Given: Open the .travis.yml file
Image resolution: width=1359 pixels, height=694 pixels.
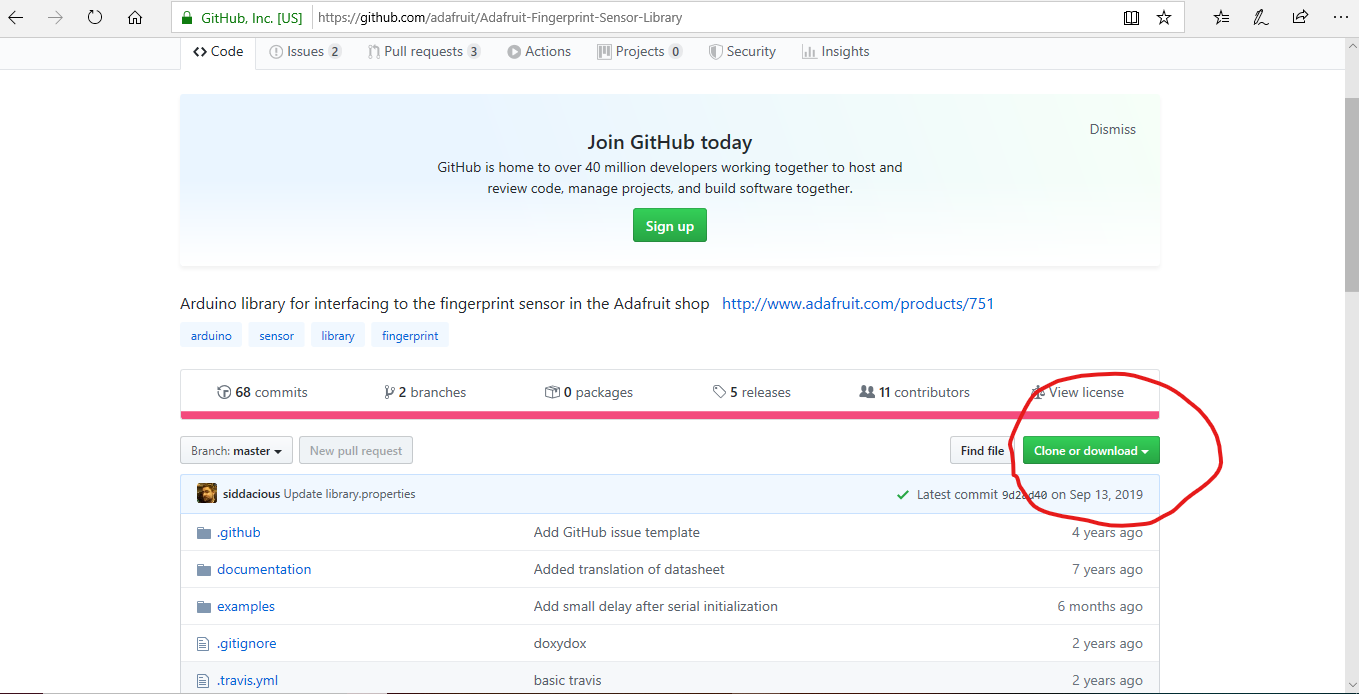Looking at the screenshot, I should pyautogui.click(x=248, y=680).
